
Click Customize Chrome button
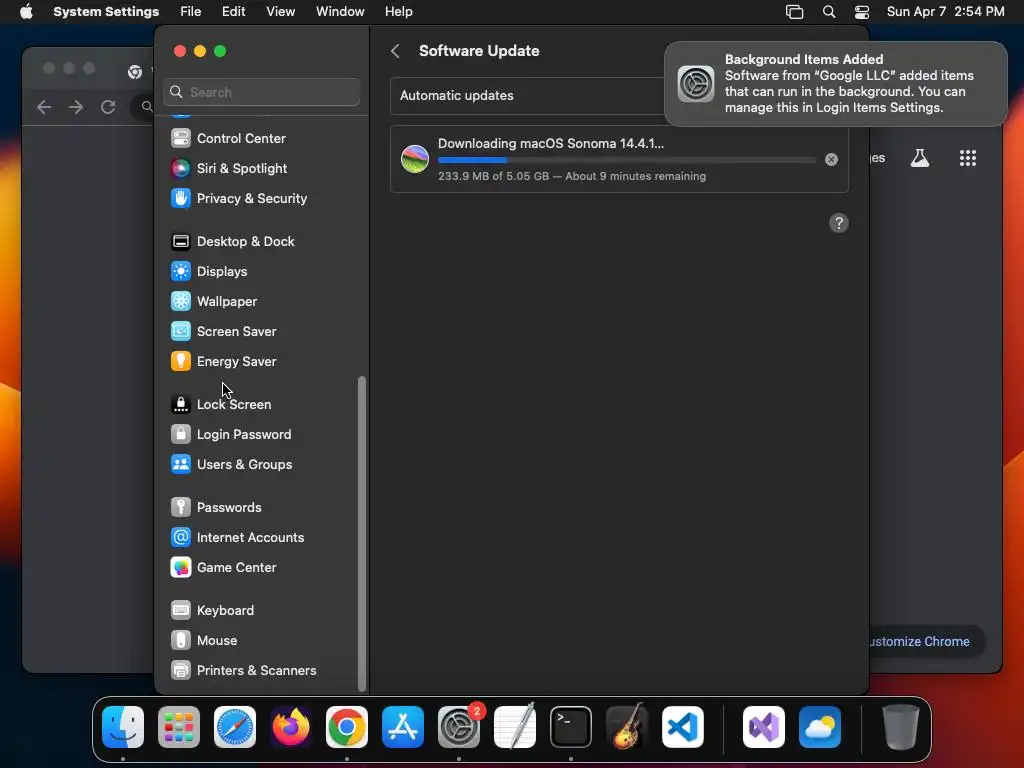click(925, 641)
